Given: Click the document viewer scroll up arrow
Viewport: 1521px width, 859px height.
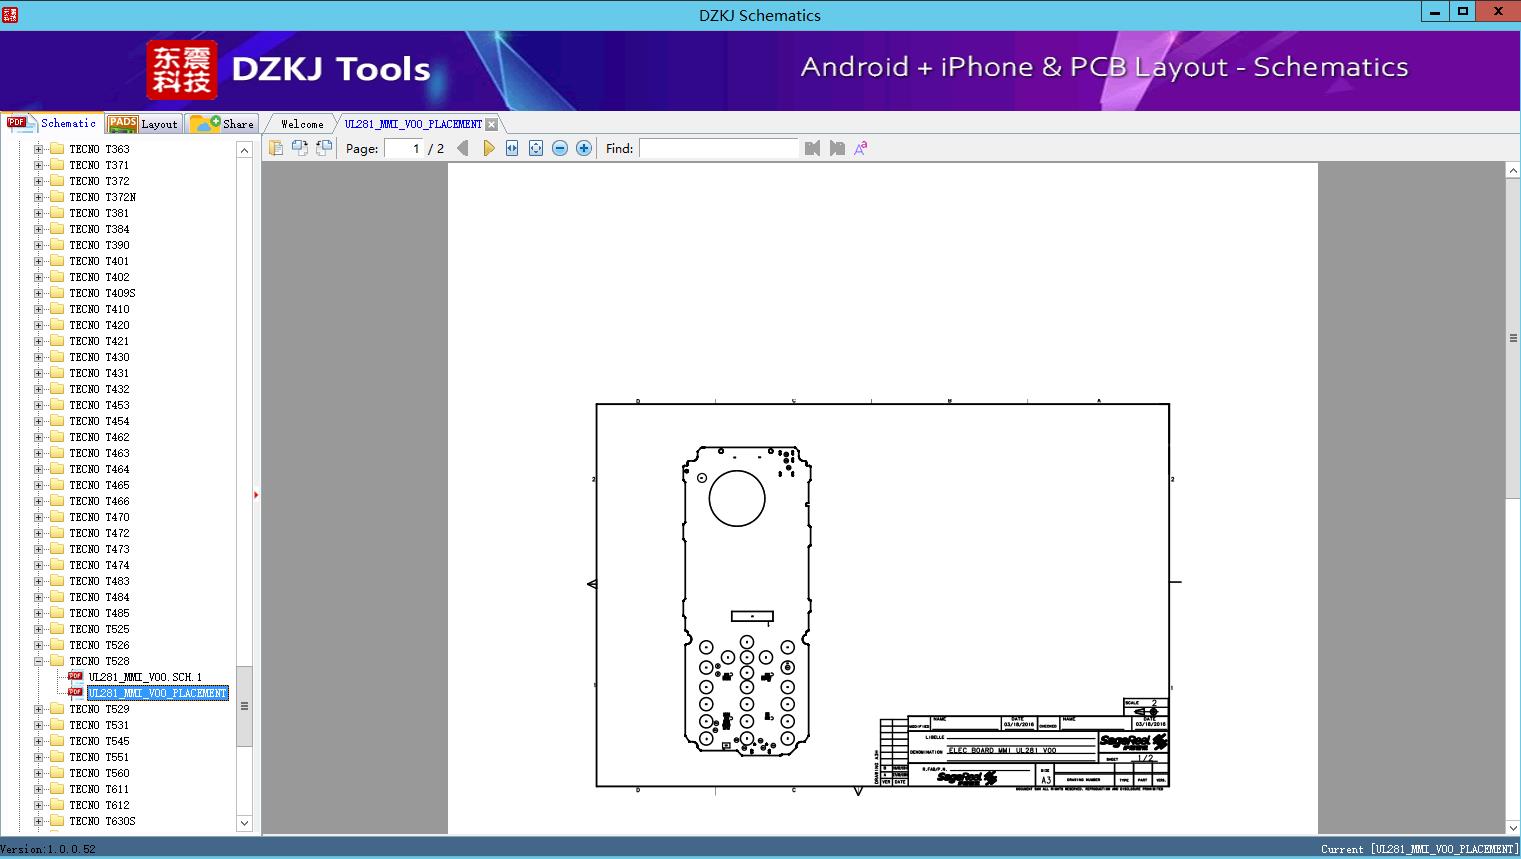Looking at the screenshot, I should pyautogui.click(x=1513, y=171).
